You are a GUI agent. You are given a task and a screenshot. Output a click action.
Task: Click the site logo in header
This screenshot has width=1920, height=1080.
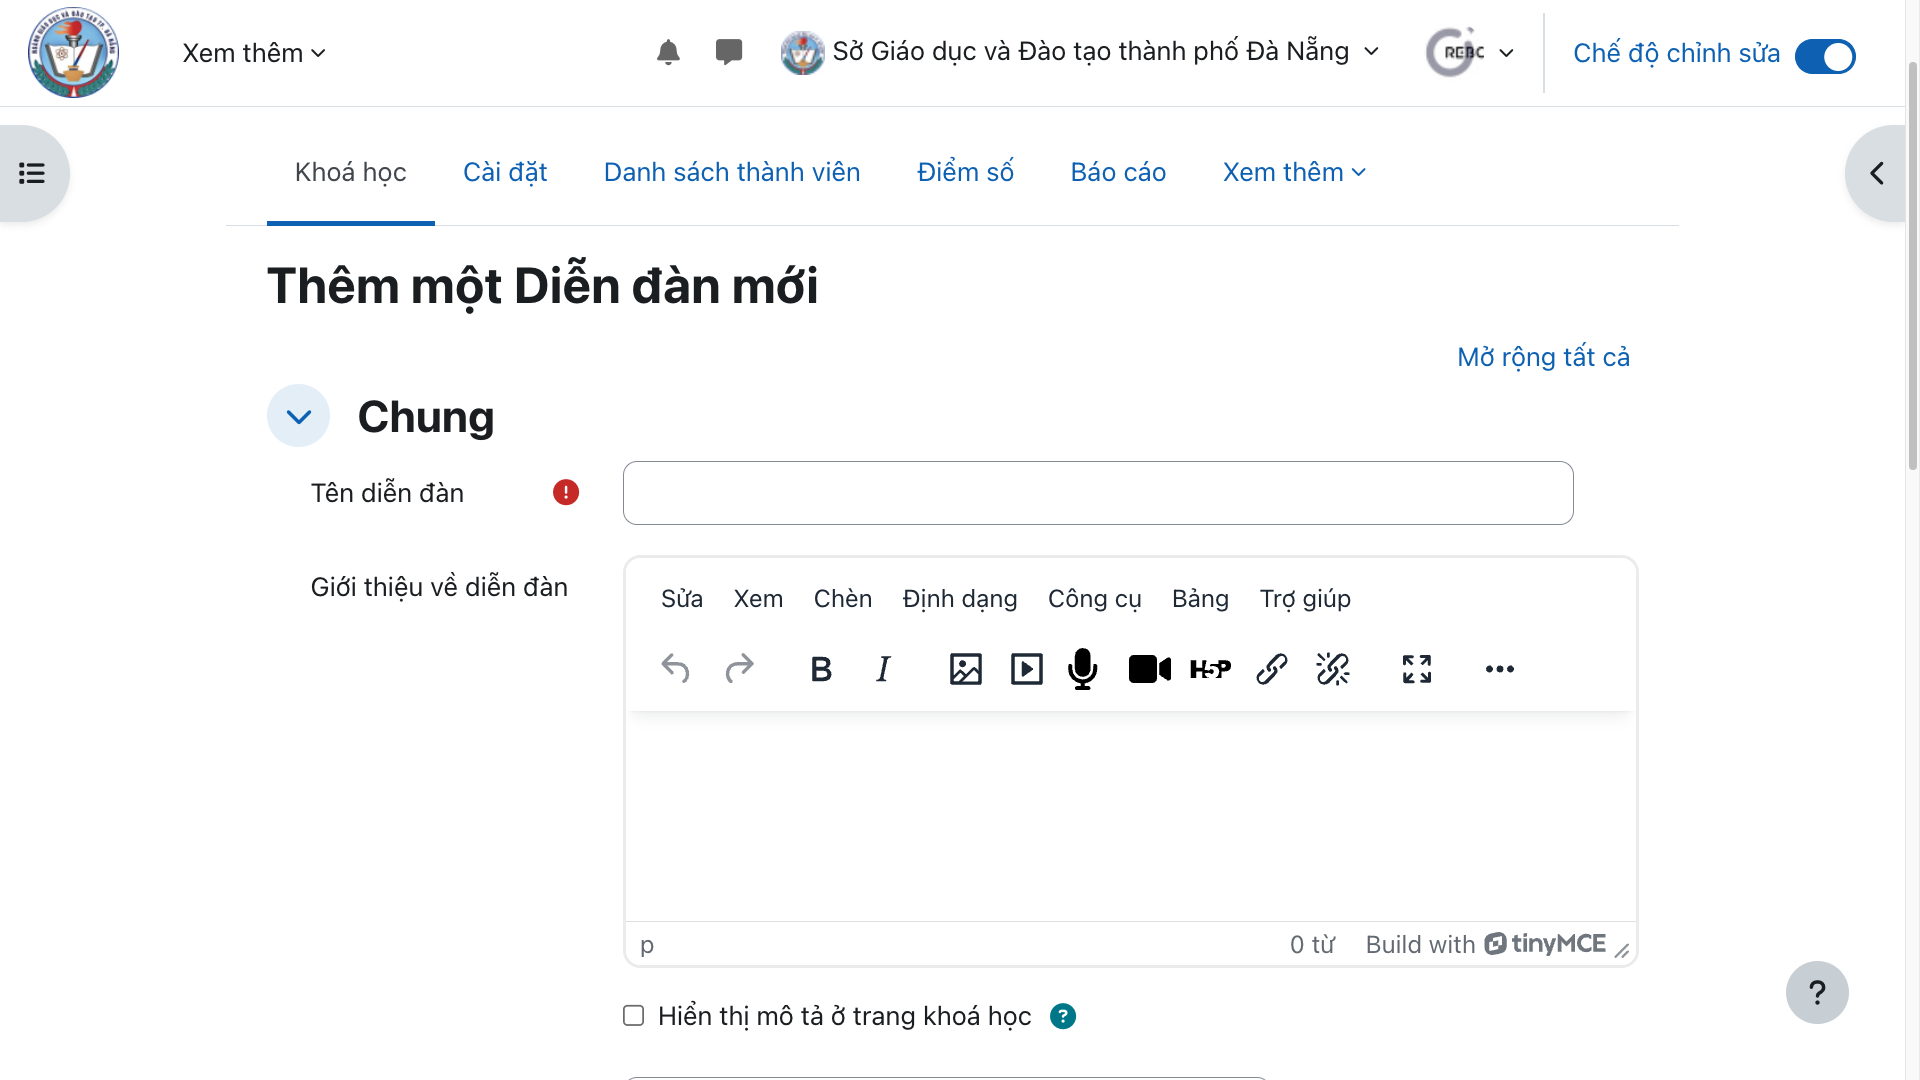point(73,52)
